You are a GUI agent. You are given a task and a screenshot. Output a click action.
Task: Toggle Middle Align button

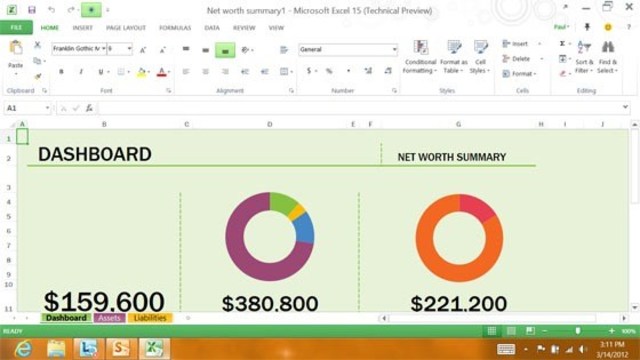[x=205, y=50]
